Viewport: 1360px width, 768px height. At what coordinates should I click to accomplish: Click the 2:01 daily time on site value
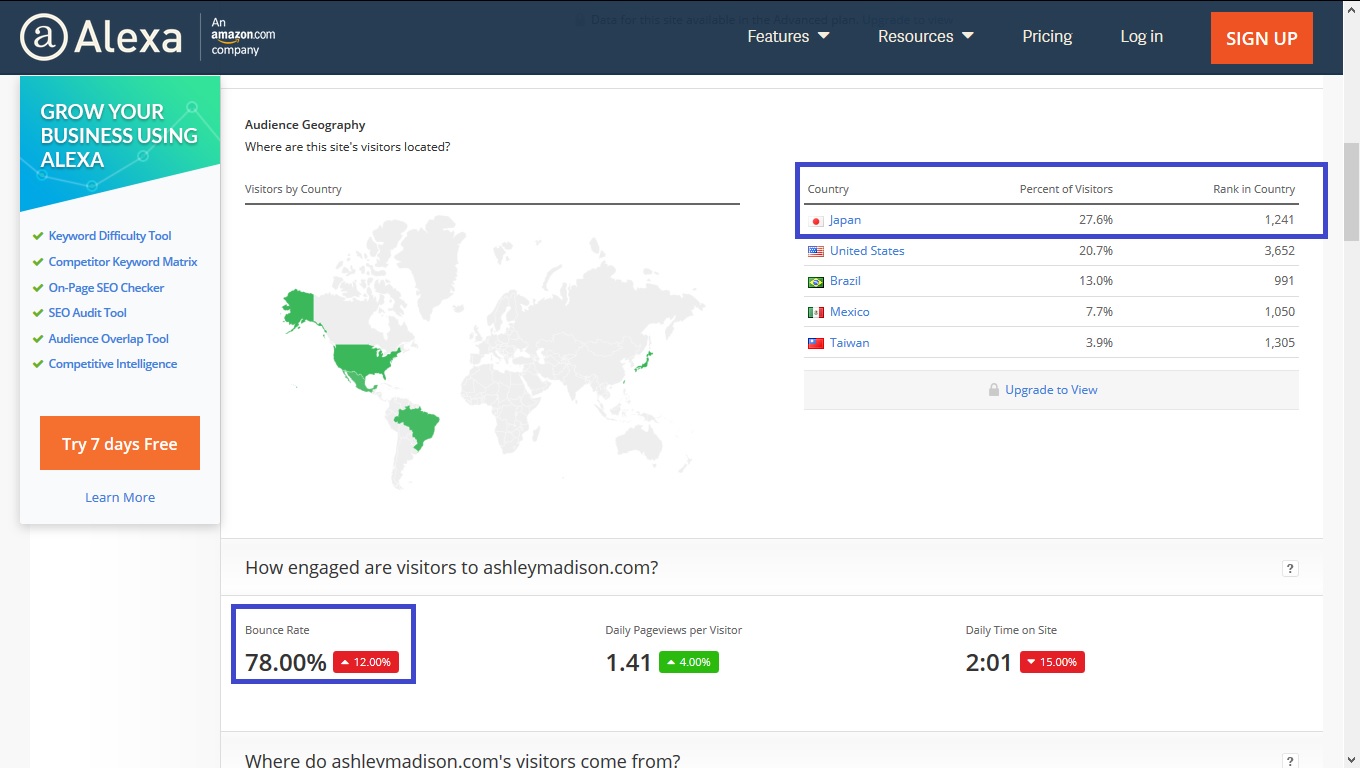coord(989,662)
